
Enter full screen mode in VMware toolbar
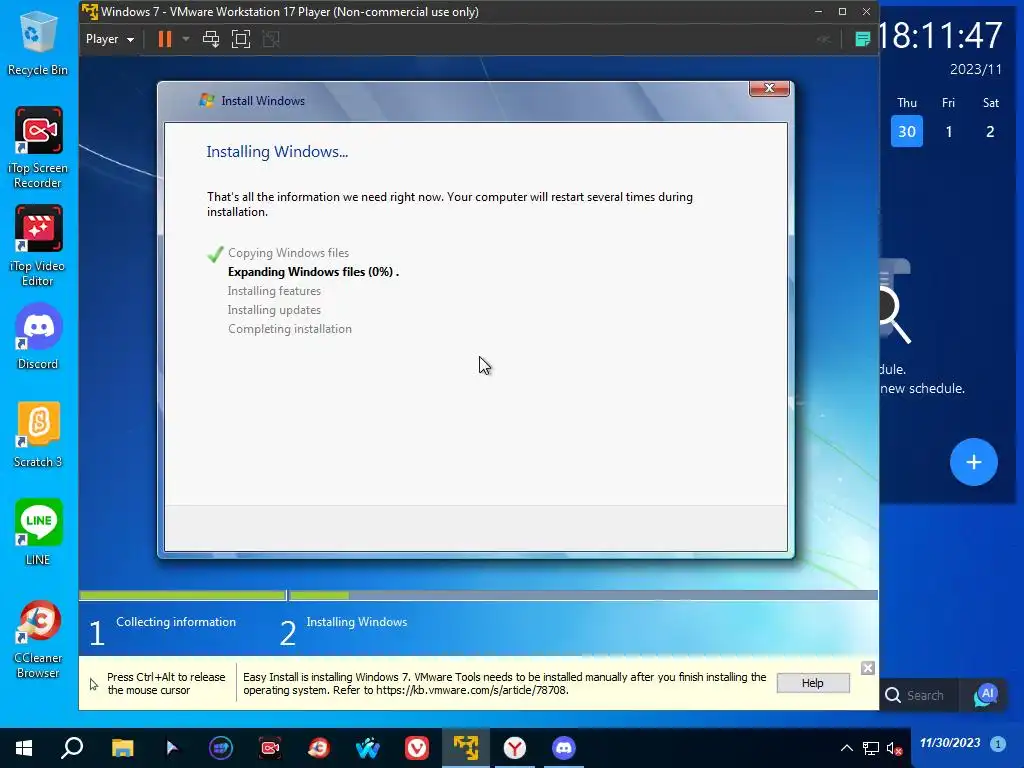(241, 39)
